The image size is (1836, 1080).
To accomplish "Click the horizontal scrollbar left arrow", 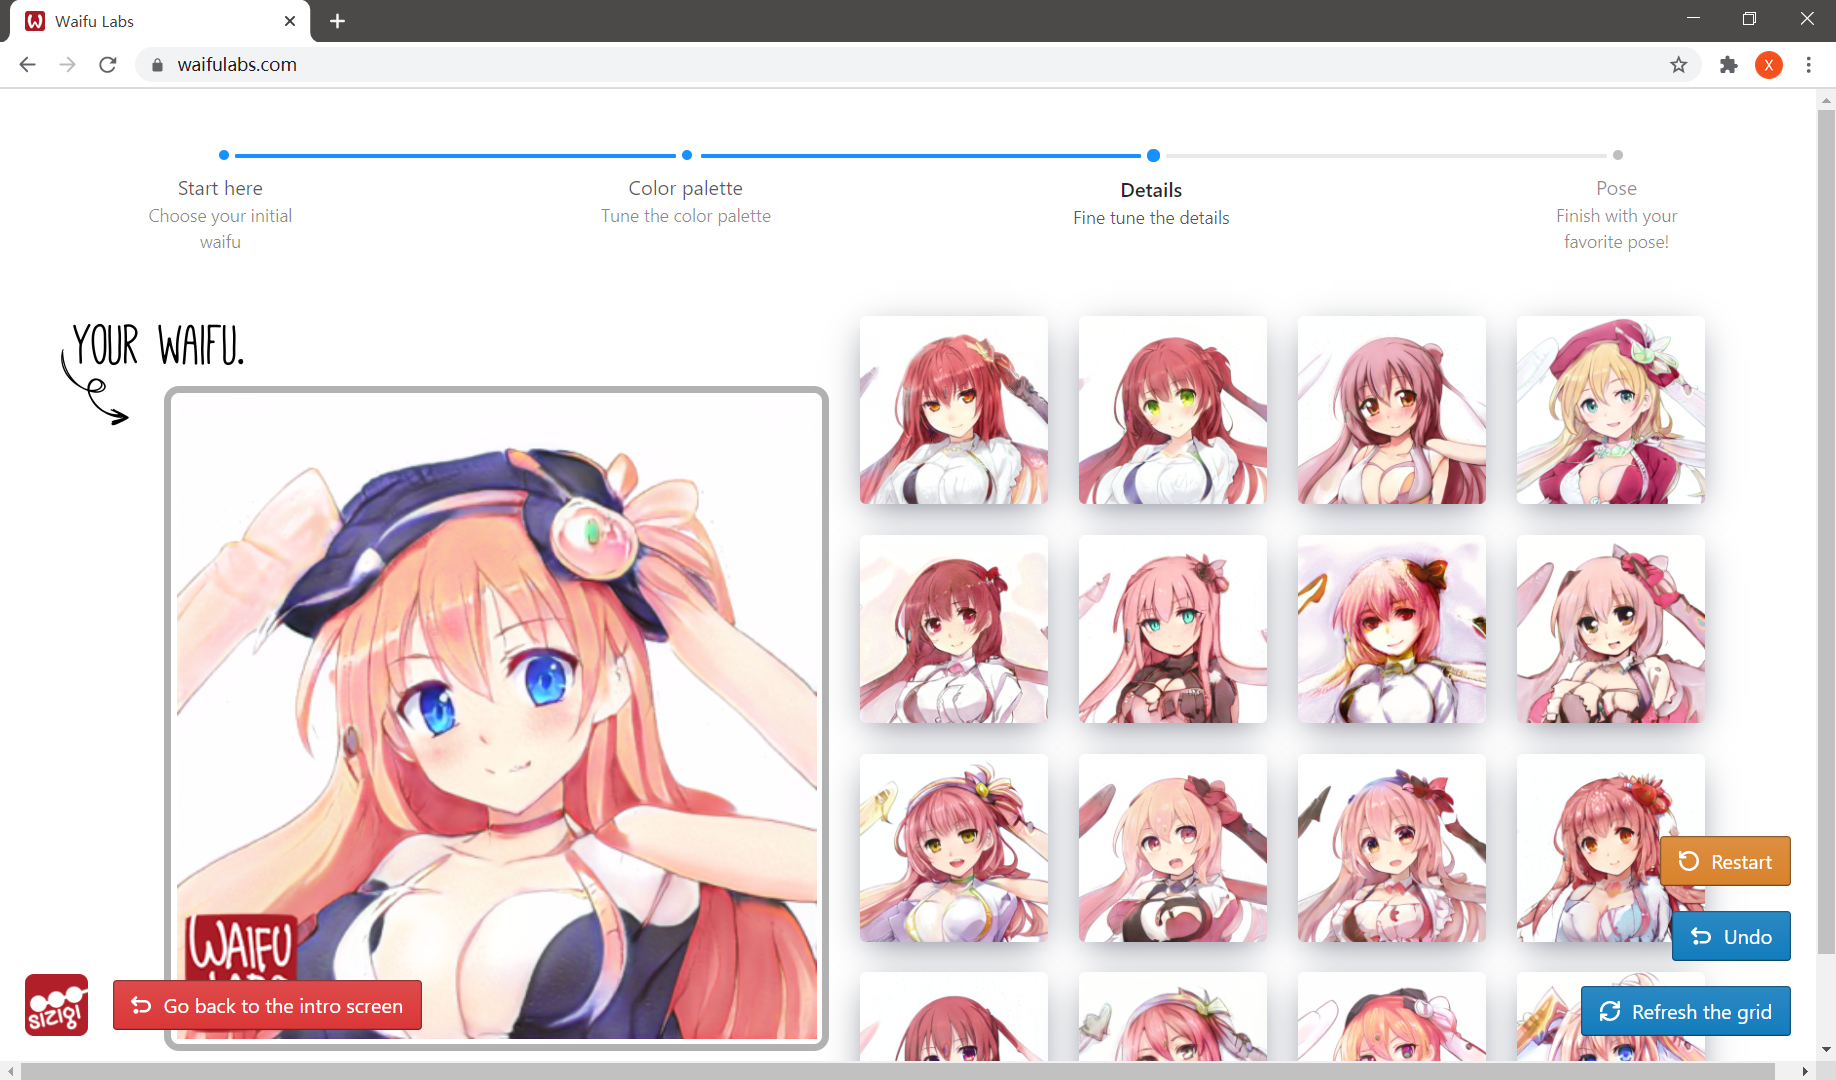I will coord(9,1071).
